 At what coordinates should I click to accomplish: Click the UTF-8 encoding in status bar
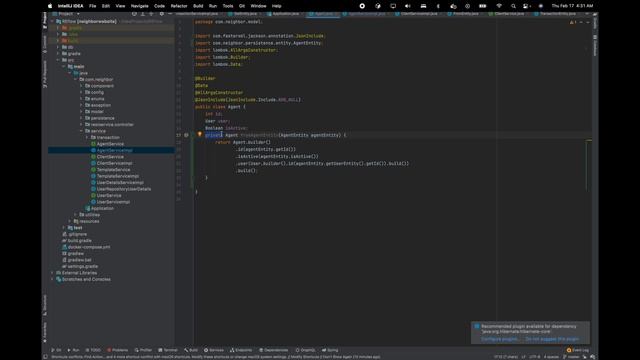point(535,357)
